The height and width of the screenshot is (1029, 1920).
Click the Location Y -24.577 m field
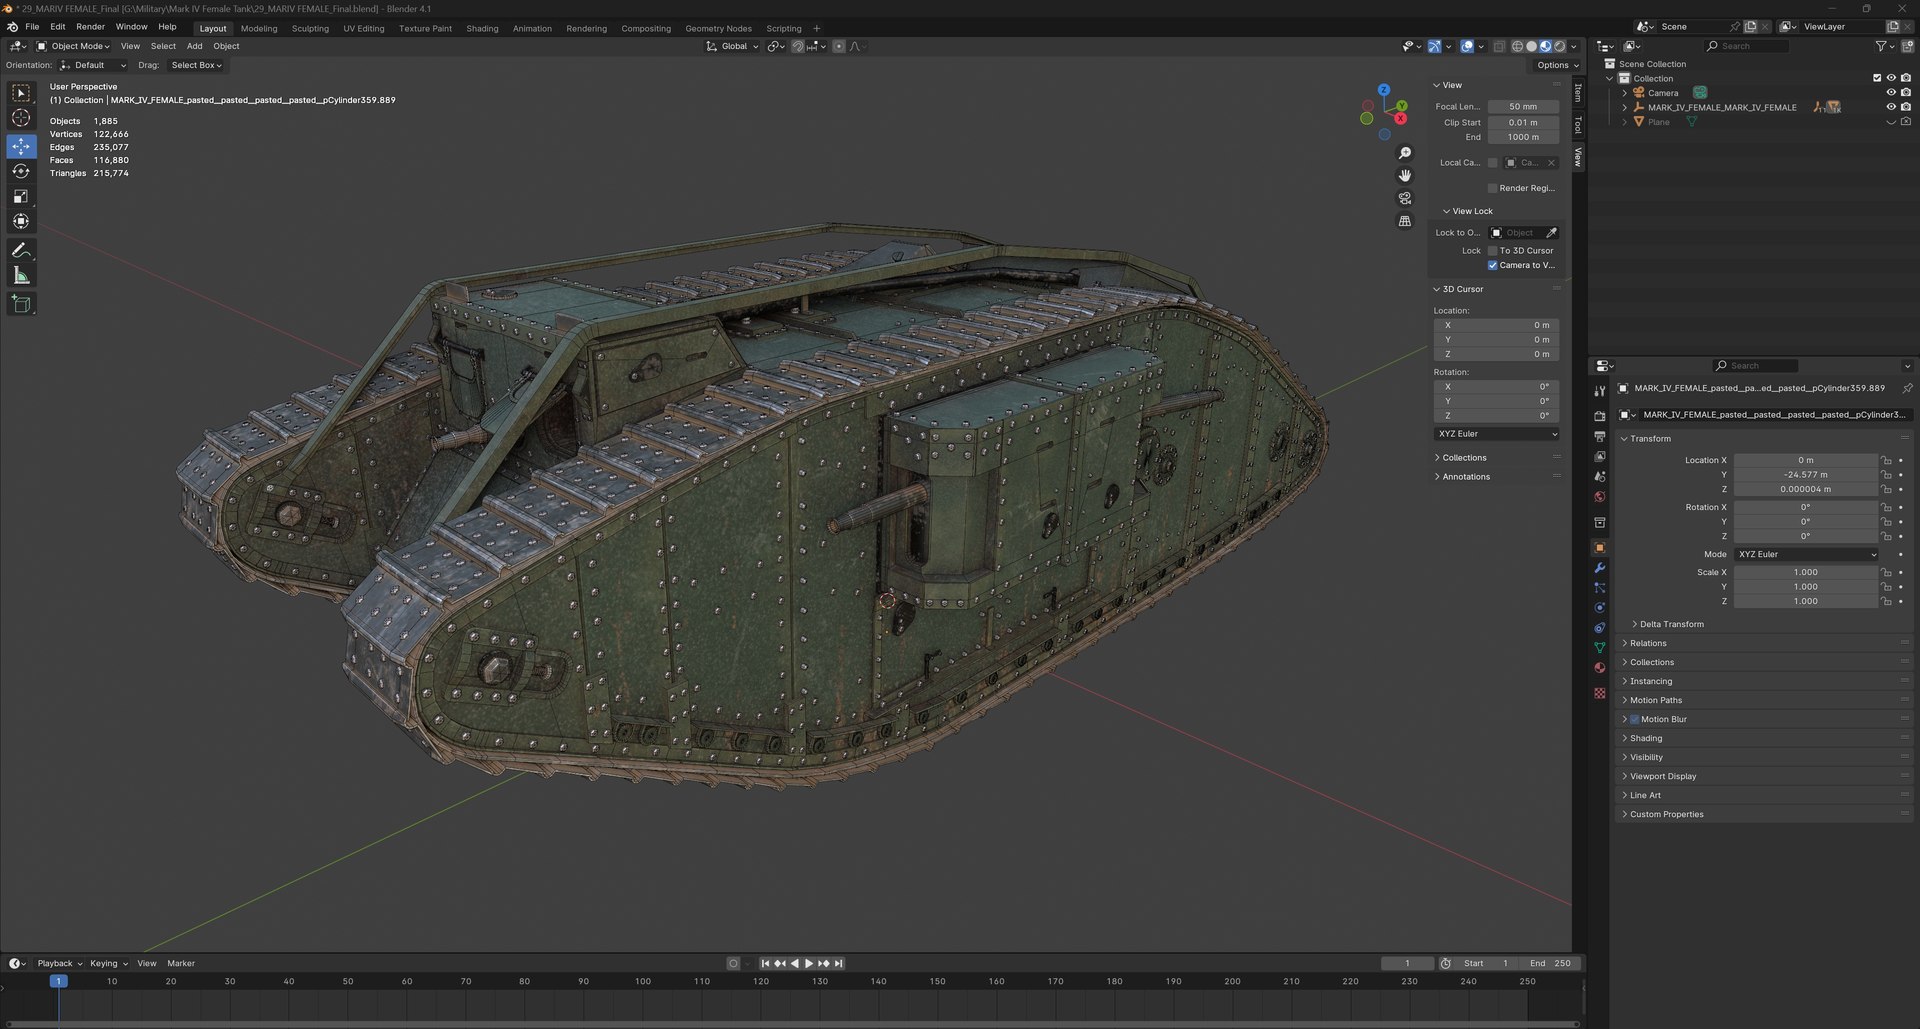point(1805,475)
